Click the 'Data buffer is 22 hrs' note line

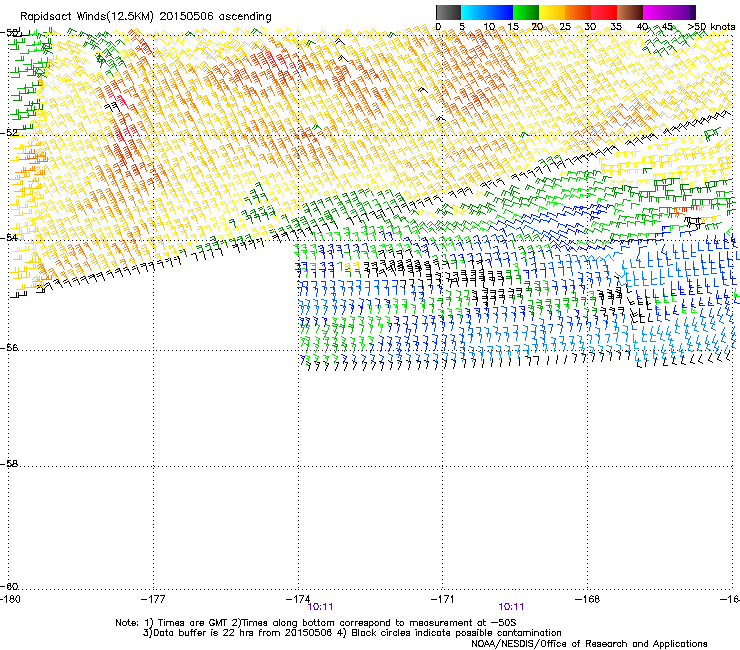coord(352,633)
